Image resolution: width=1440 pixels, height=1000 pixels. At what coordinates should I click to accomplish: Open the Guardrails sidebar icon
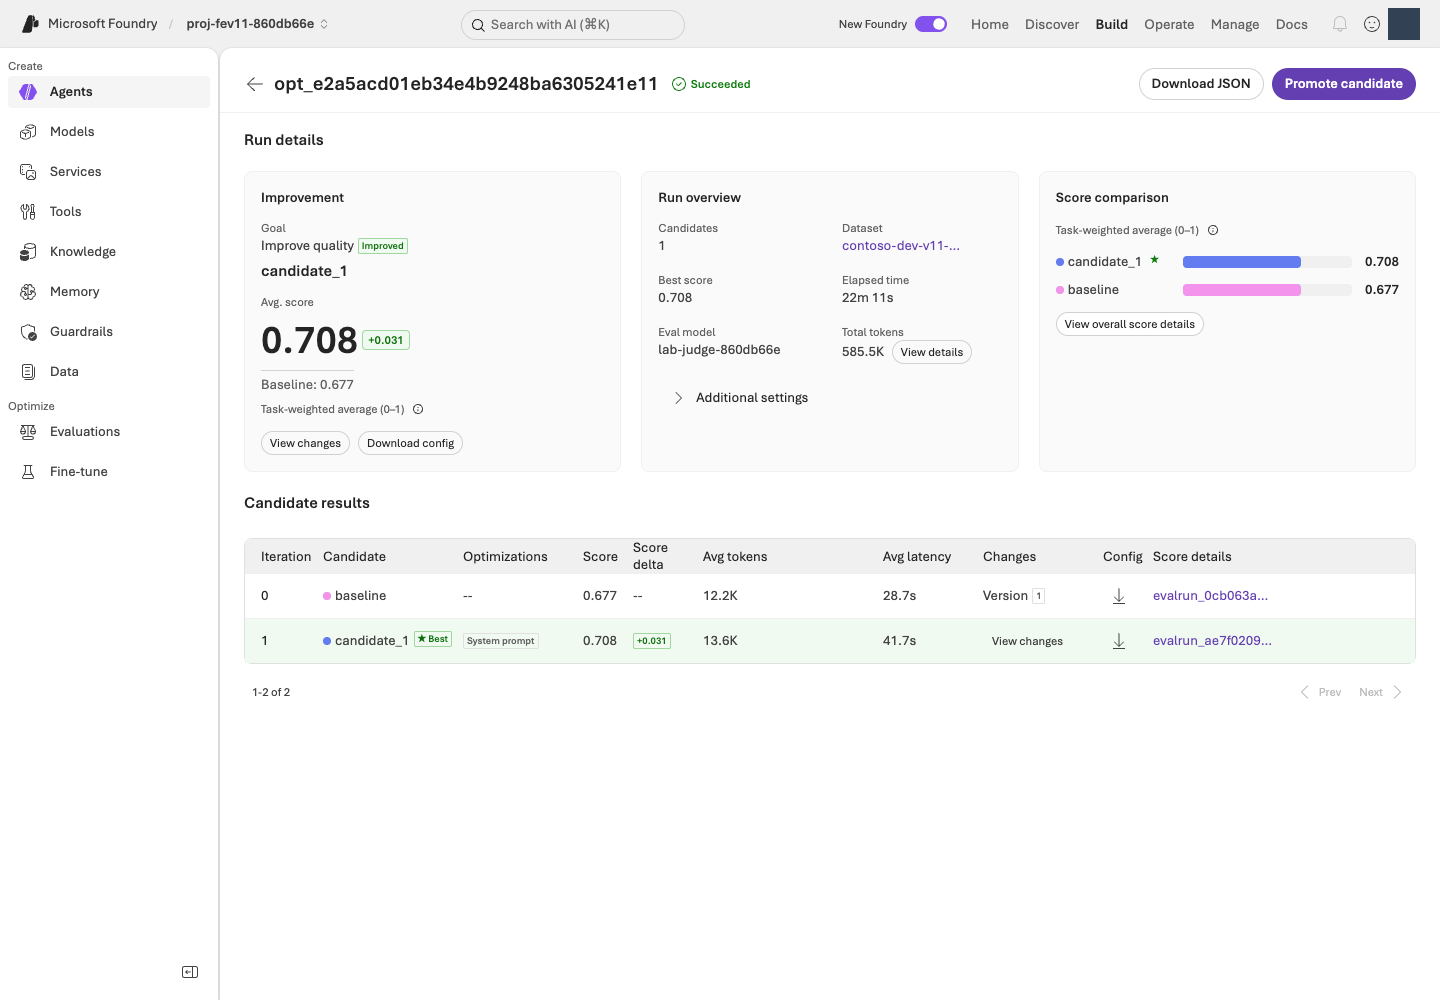click(x=28, y=332)
